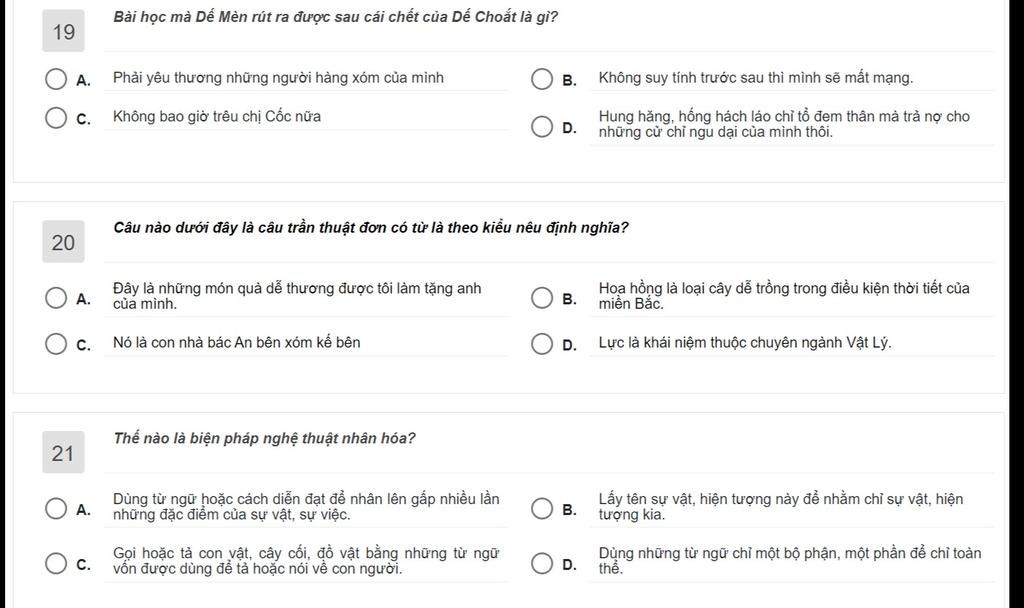Select question 20 radio A 'Đây là những món quà'
The width and height of the screenshot is (1024, 608).
[56, 298]
